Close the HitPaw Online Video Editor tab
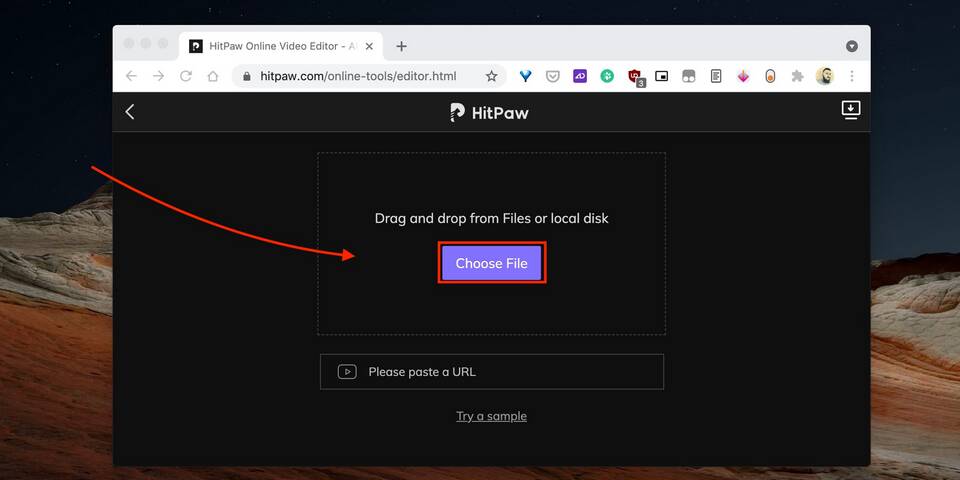The width and height of the screenshot is (960, 480). click(x=369, y=46)
